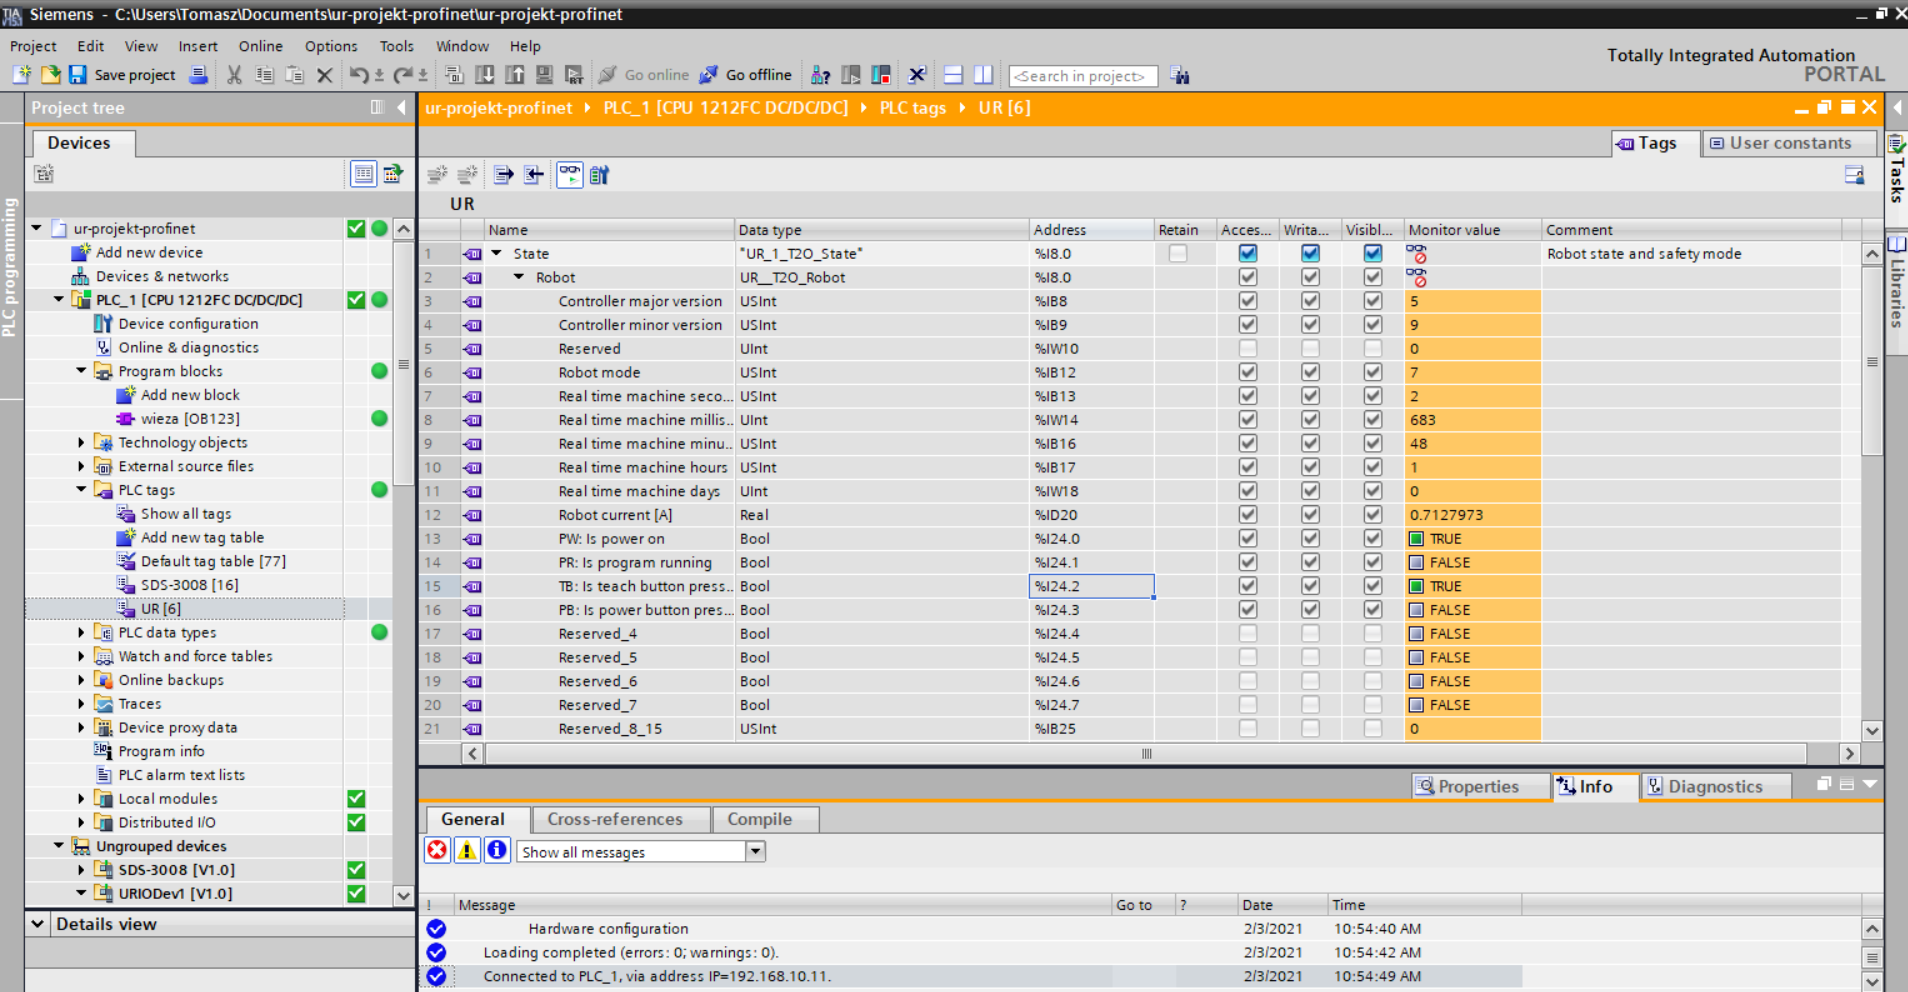Click the Compile icon in toolbar

click(454, 75)
